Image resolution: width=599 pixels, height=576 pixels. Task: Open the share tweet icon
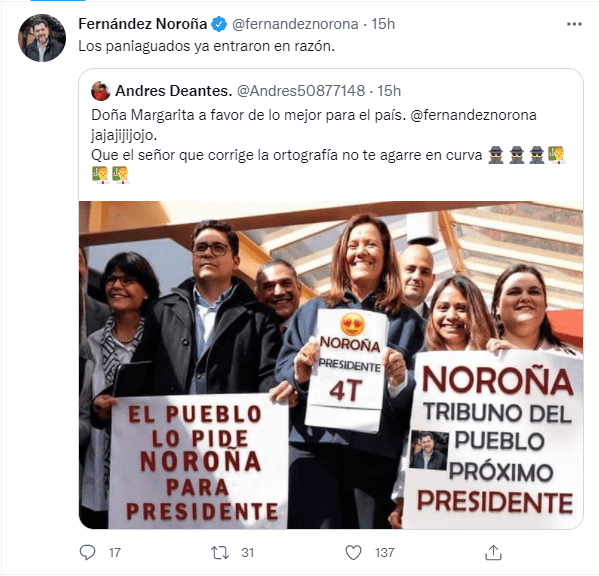pyautogui.click(x=493, y=552)
